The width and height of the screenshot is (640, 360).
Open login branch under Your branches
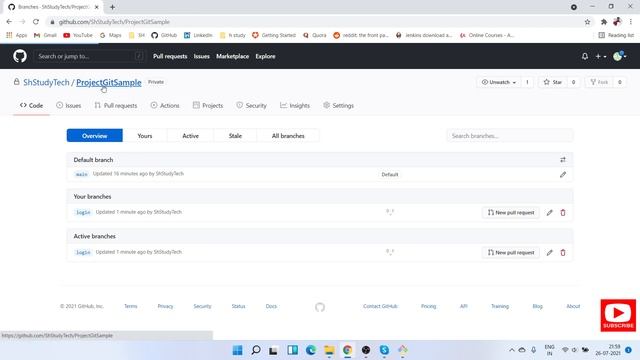coord(83,212)
